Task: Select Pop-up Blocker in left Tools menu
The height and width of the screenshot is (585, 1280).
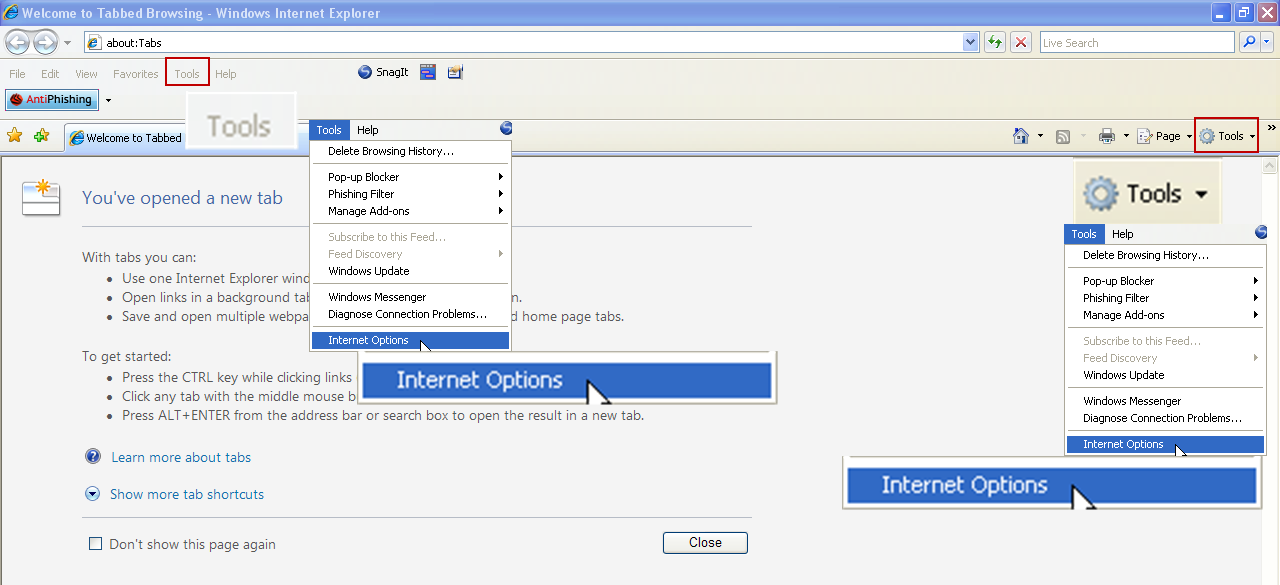Action: [x=410, y=177]
